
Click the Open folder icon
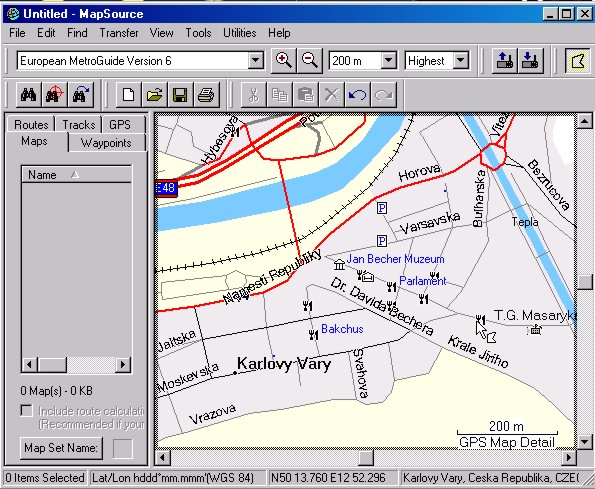[154, 94]
